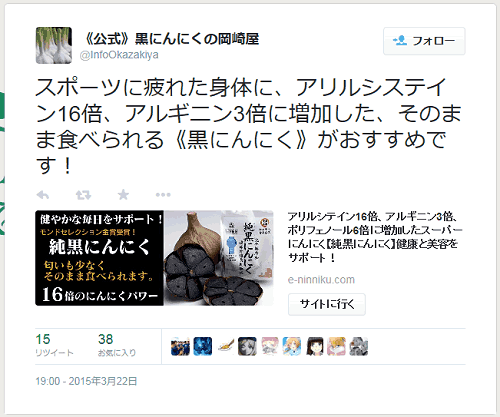Click the second blue user avatar

(x=203, y=346)
